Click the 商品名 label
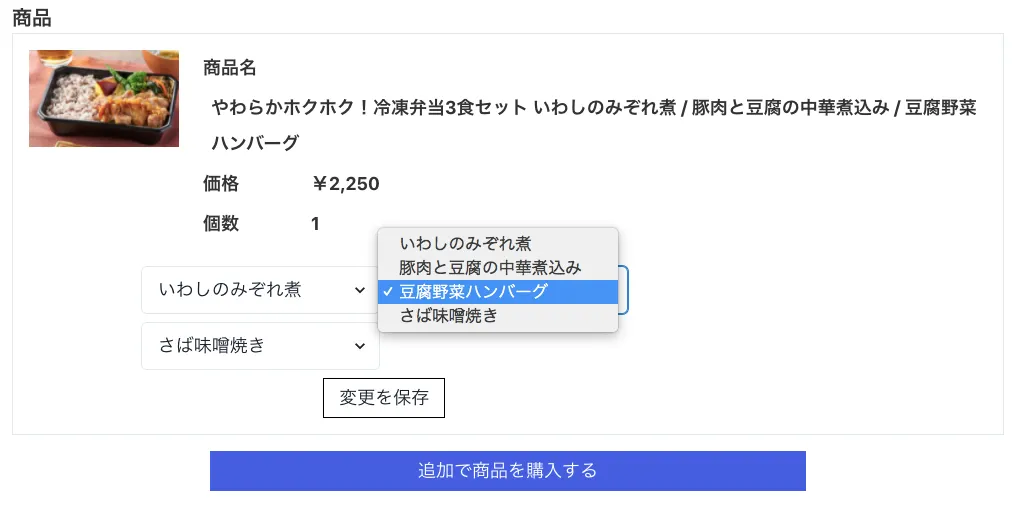The image size is (1026, 506). [x=230, y=68]
